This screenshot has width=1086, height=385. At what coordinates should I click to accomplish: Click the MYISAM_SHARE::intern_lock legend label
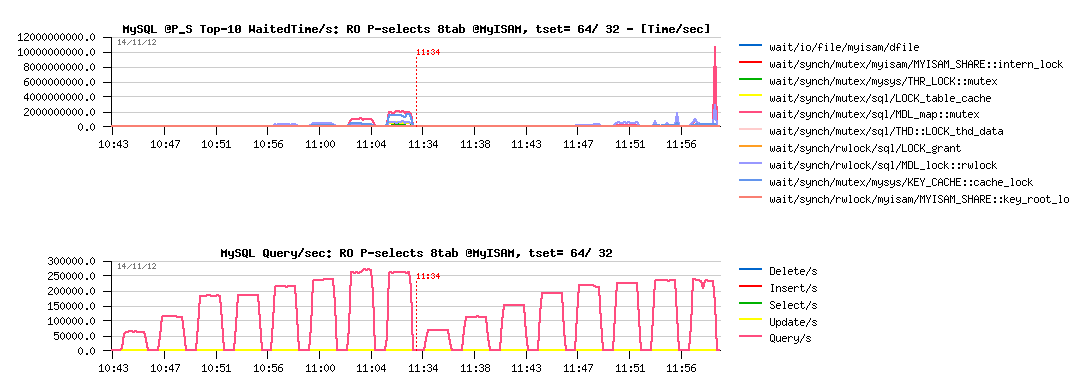tap(916, 64)
